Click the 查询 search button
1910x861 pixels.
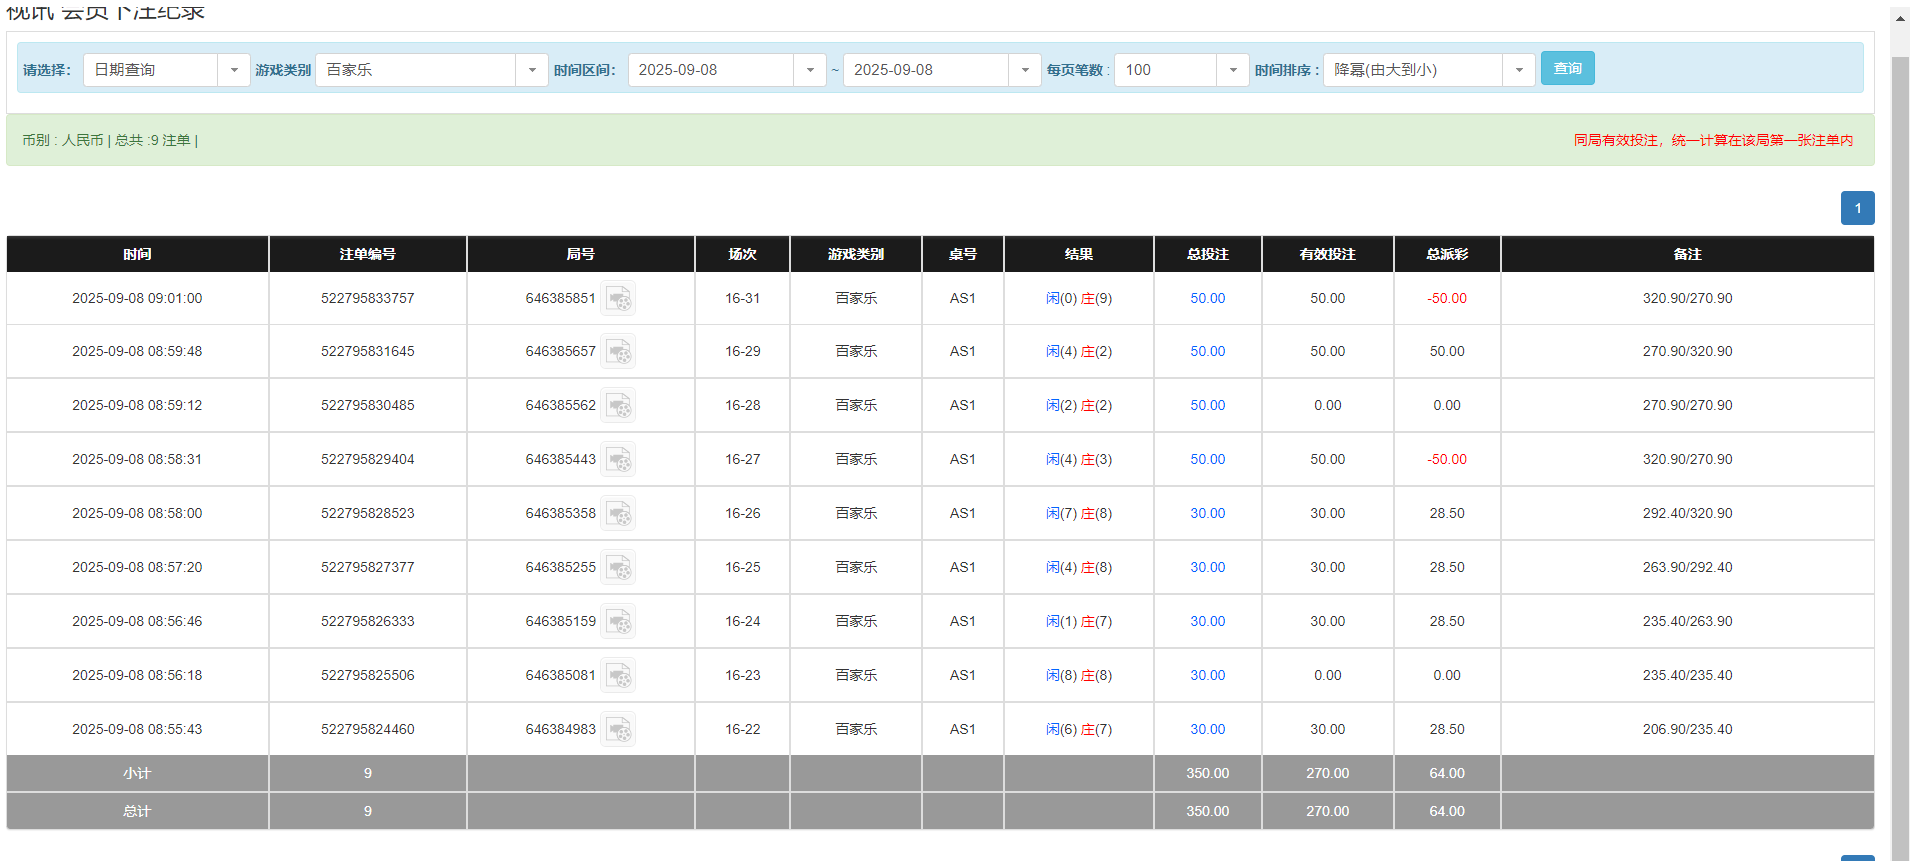point(1567,68)
